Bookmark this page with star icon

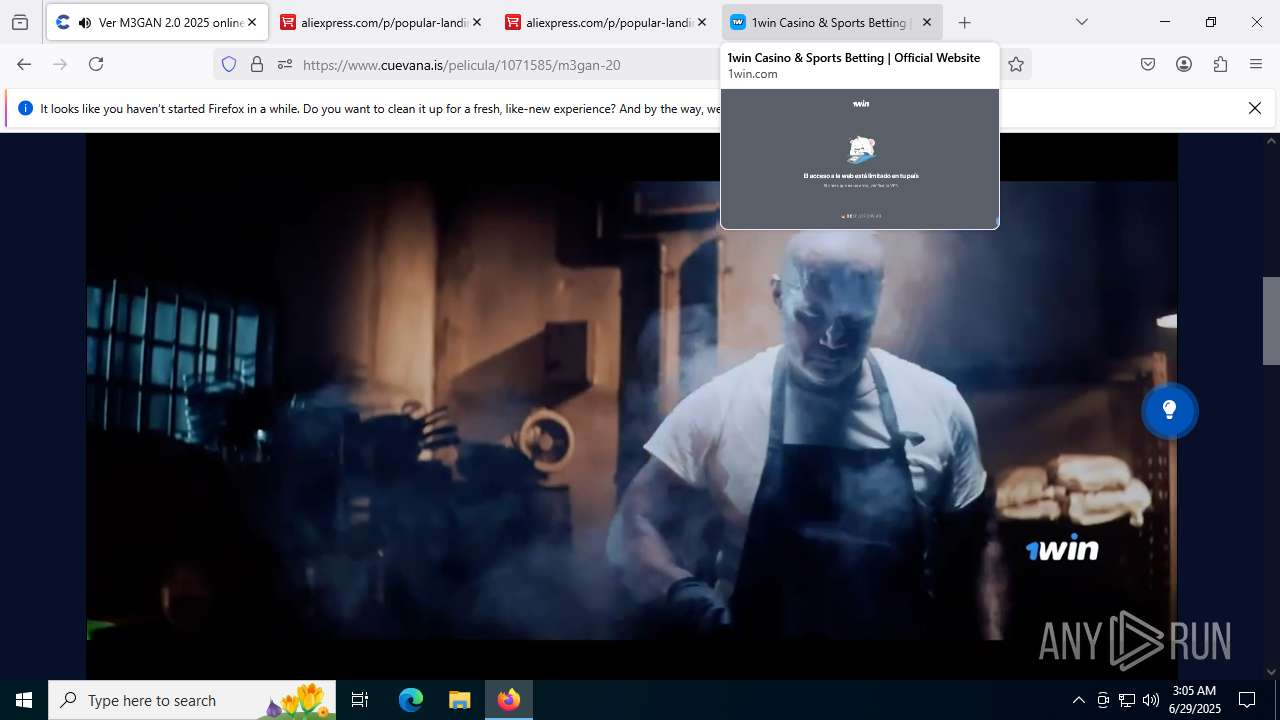coord(1016,64)
